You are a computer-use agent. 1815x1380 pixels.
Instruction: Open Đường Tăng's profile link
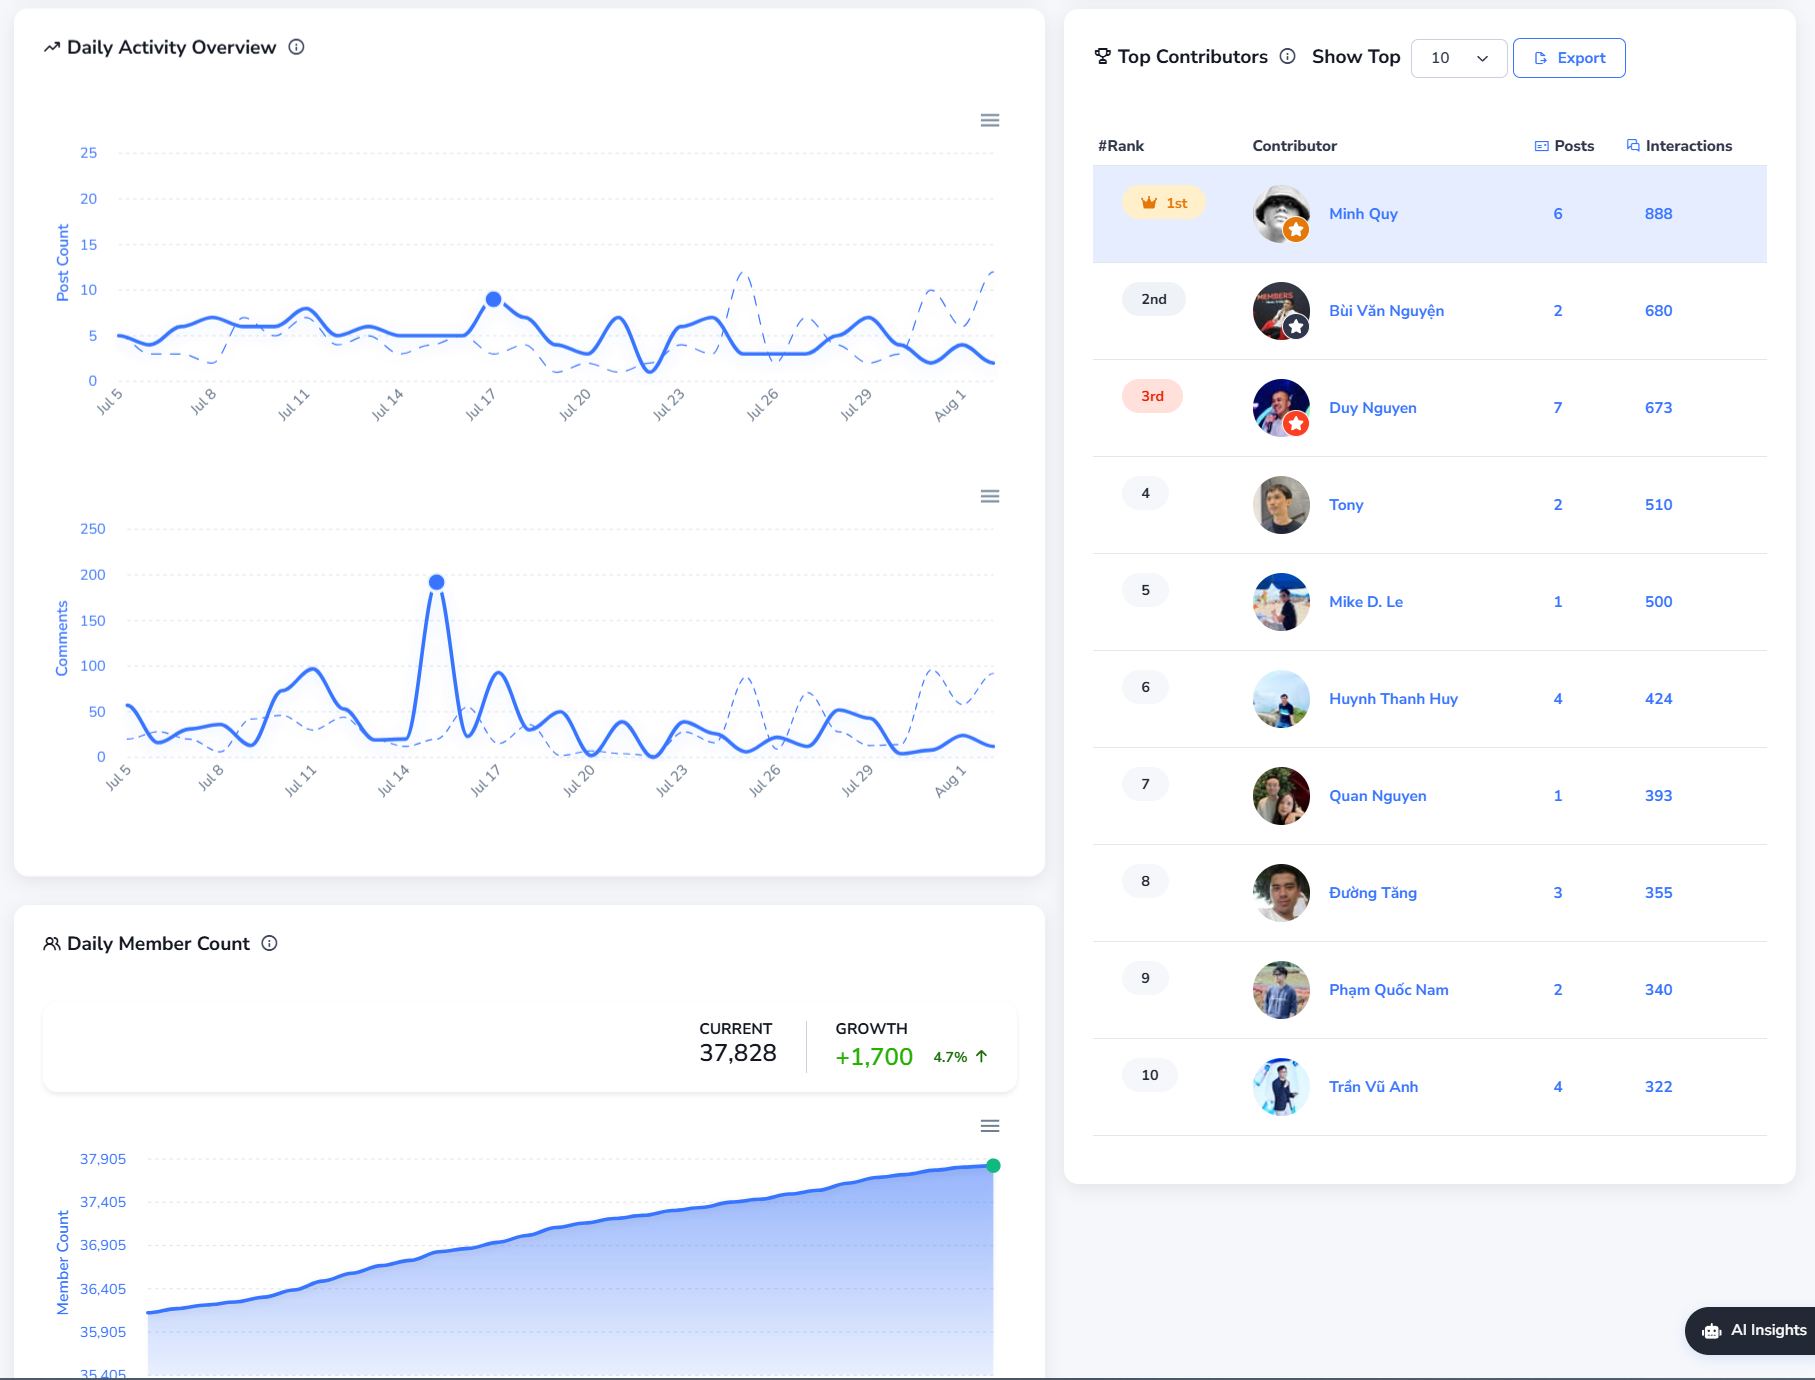coord(1372,892)
